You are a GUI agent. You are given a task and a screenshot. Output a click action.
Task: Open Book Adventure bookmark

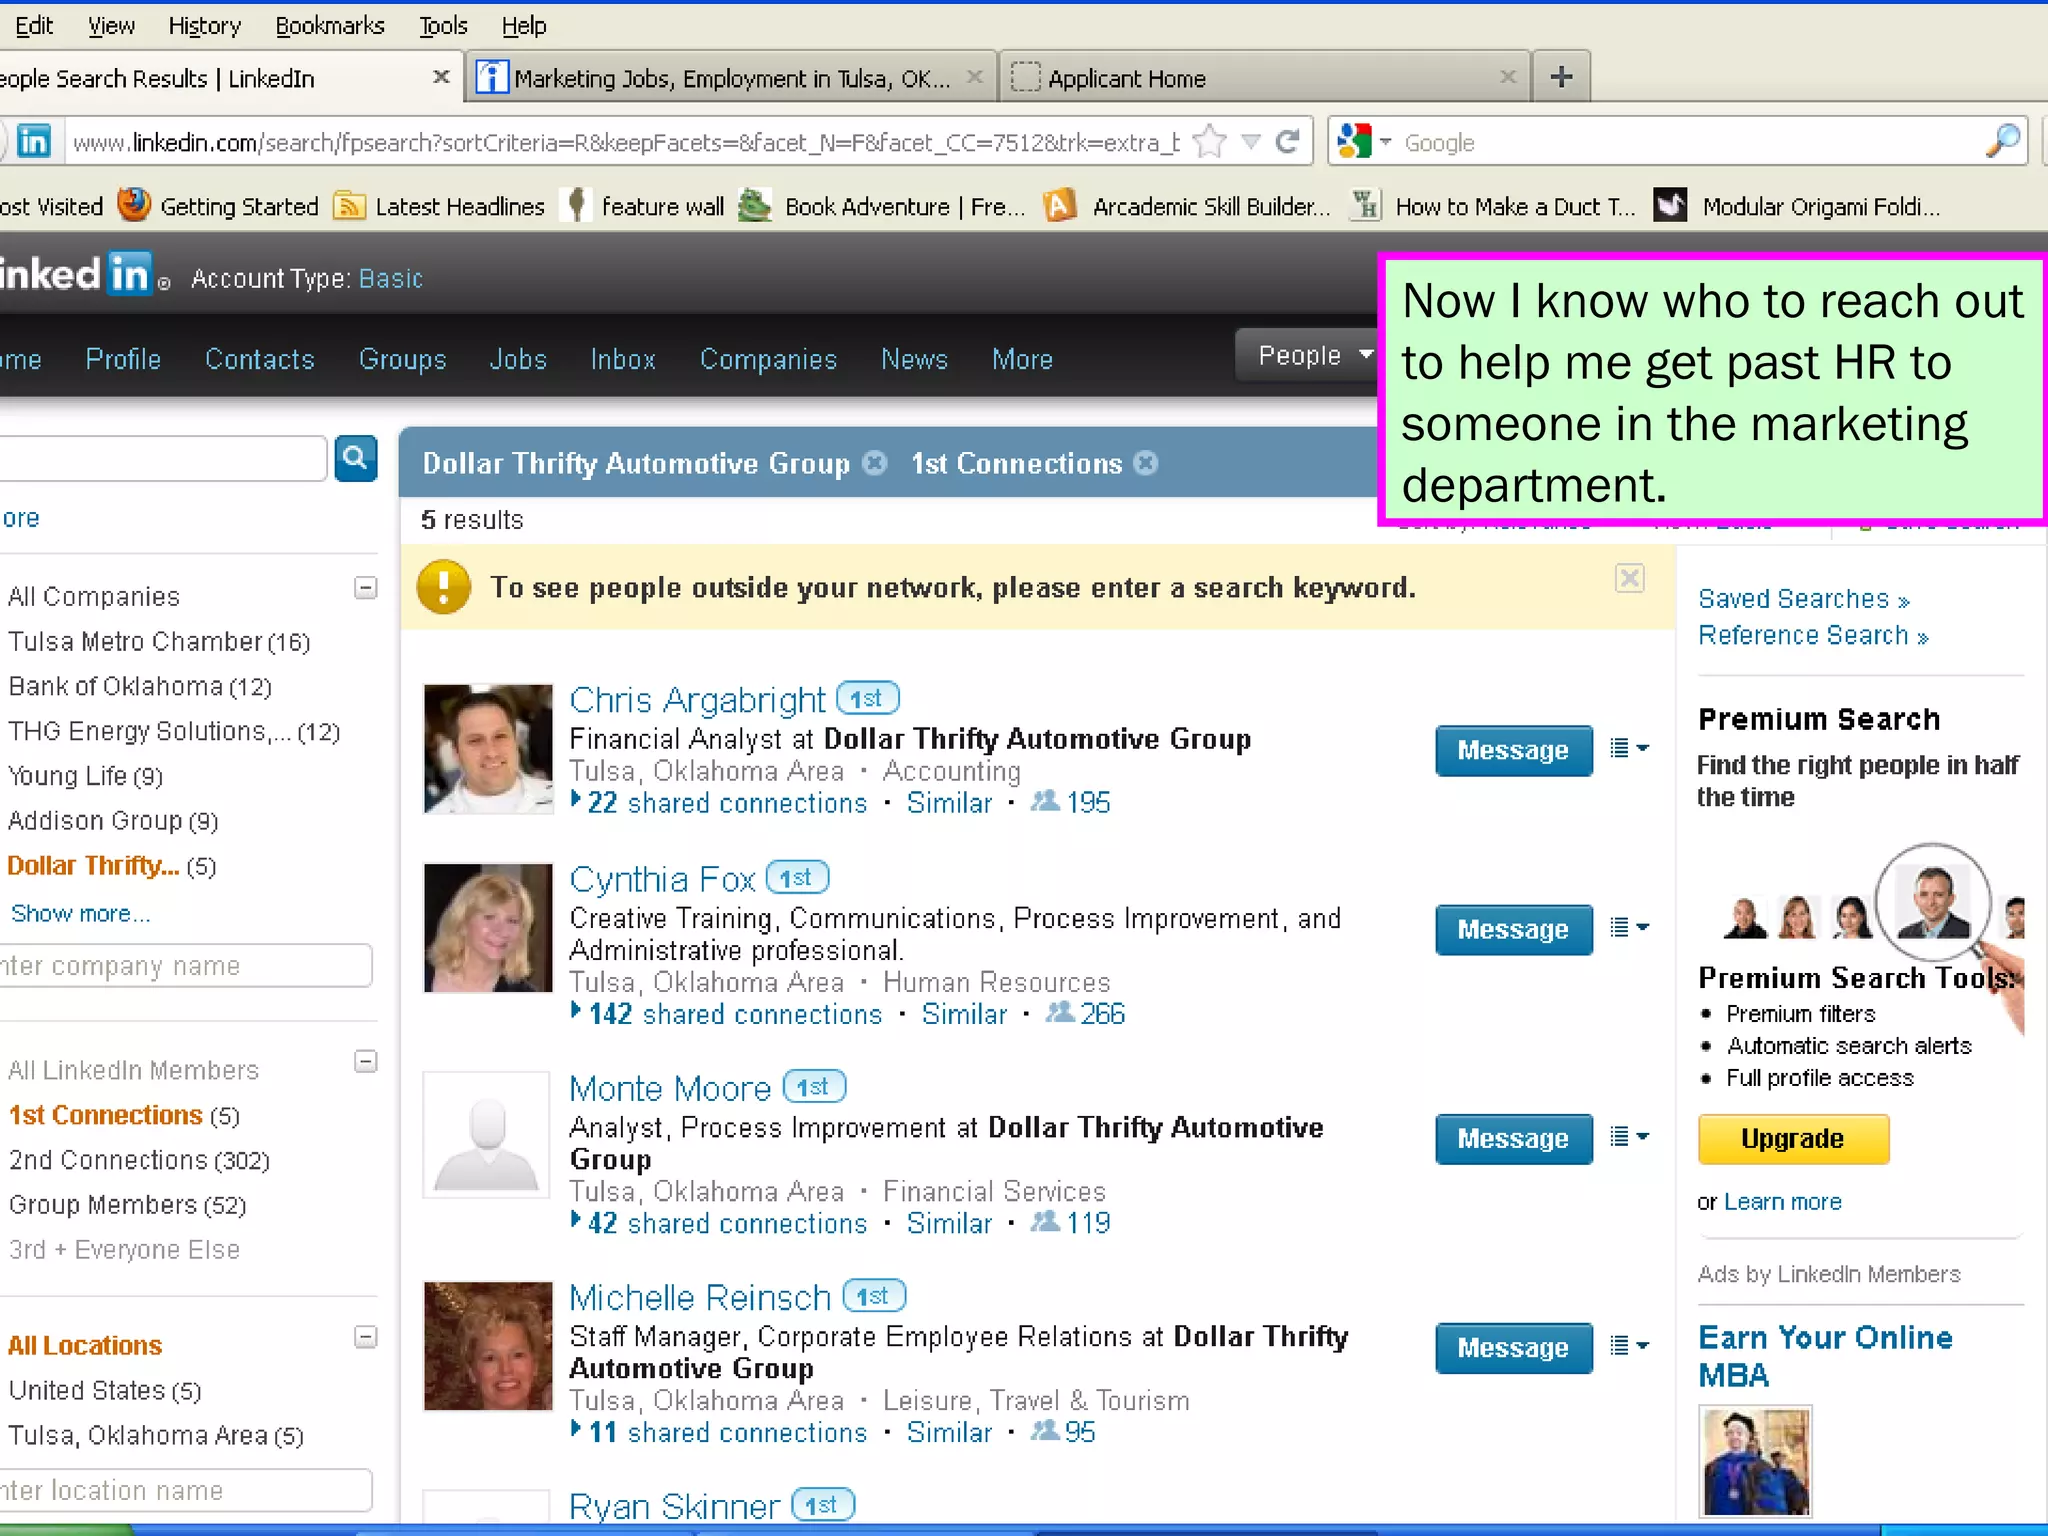pos(882,206)
